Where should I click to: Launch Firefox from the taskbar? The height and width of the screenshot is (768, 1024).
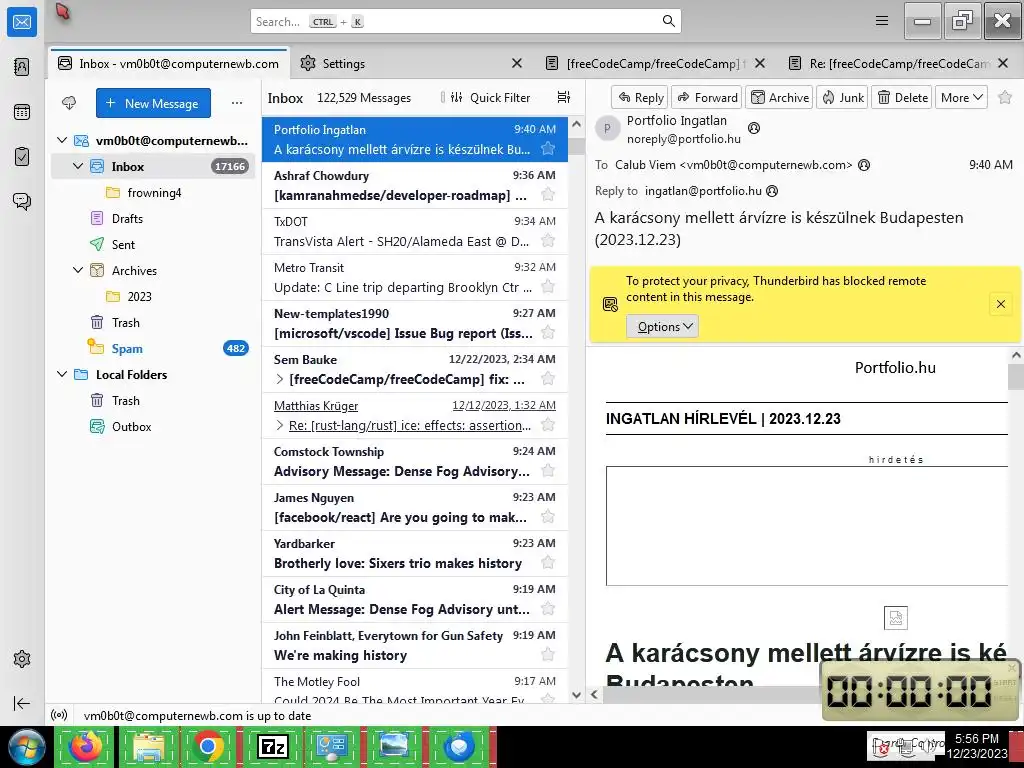[x=86, y=746]
